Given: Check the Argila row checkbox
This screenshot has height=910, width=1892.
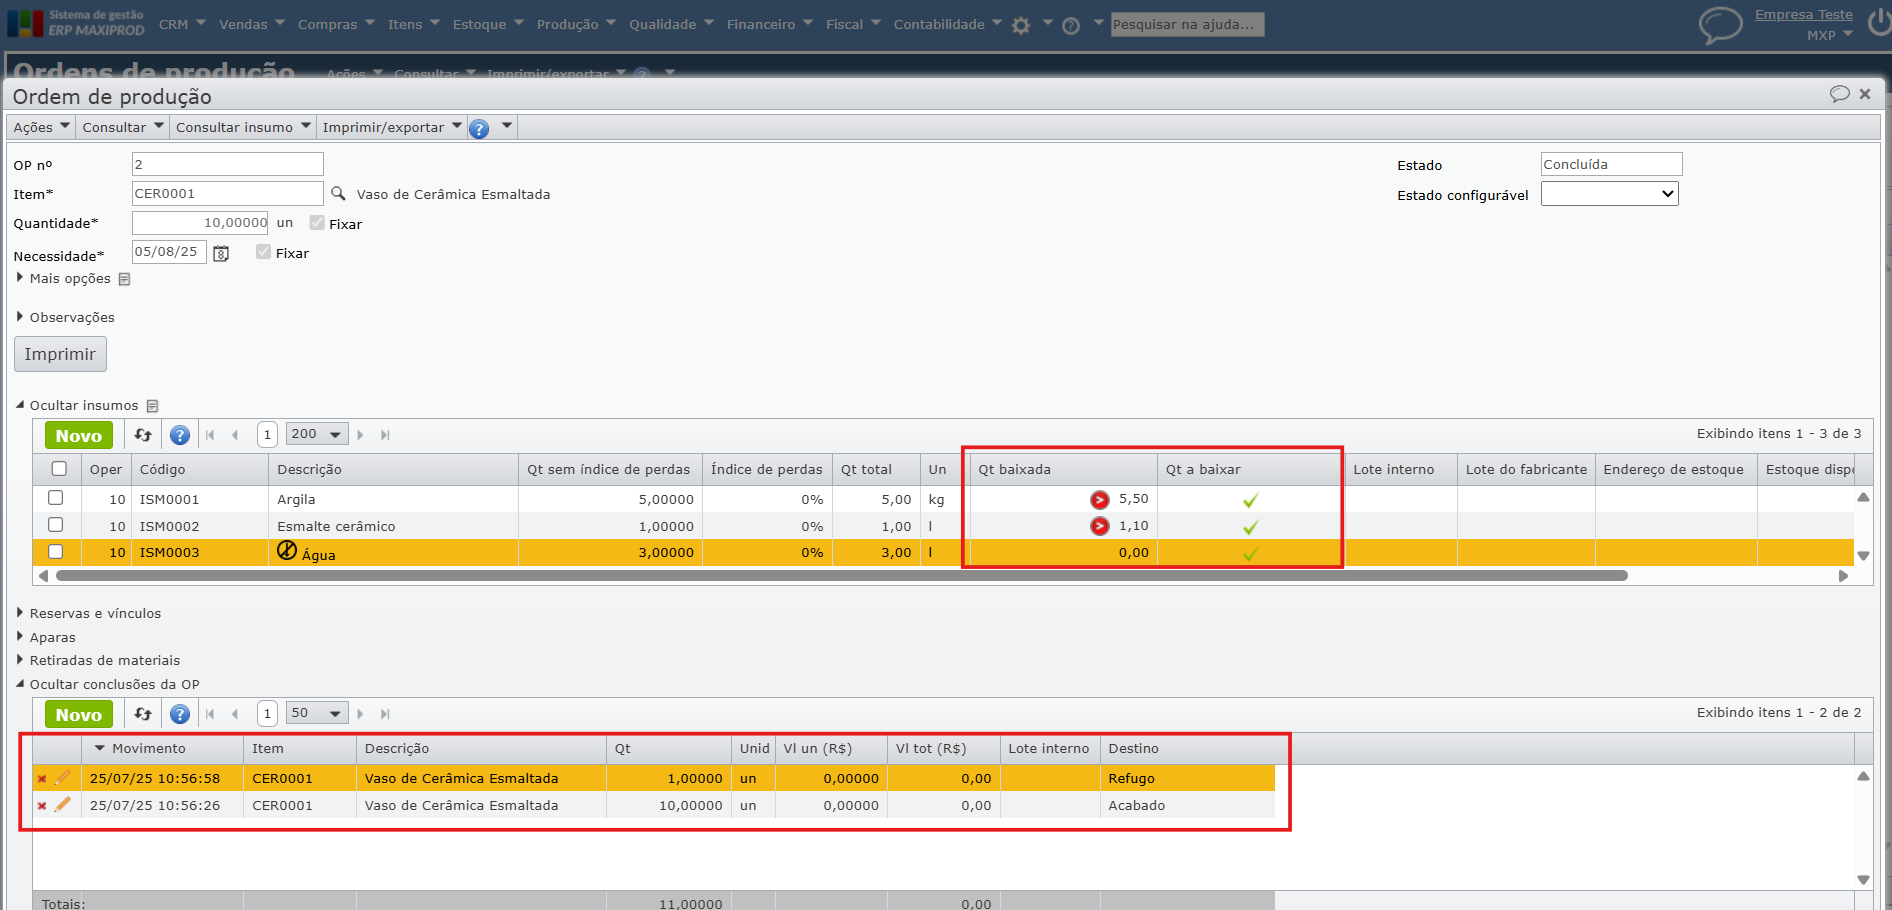Looking at the screenshot, I should [x=56, y=498].
